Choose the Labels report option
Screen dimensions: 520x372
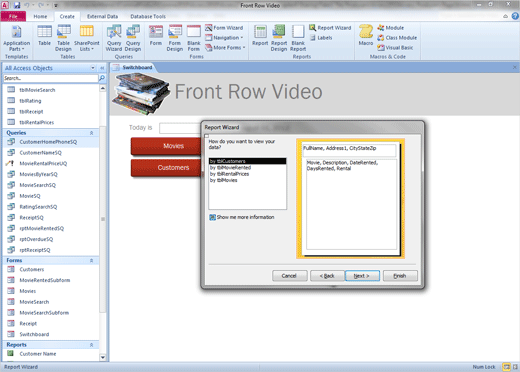(321, 38)
